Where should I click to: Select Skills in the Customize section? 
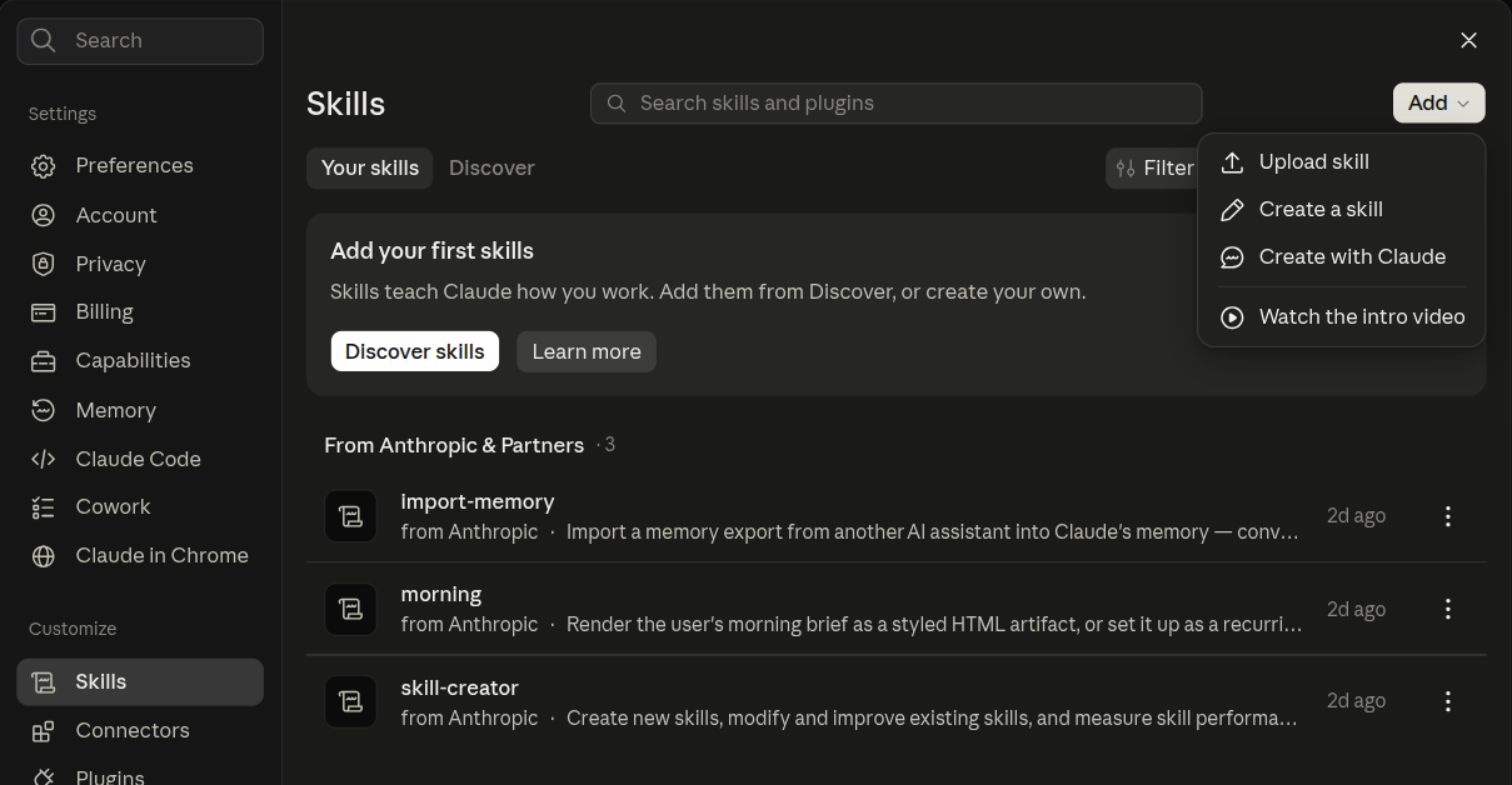(x=140, y=682)
